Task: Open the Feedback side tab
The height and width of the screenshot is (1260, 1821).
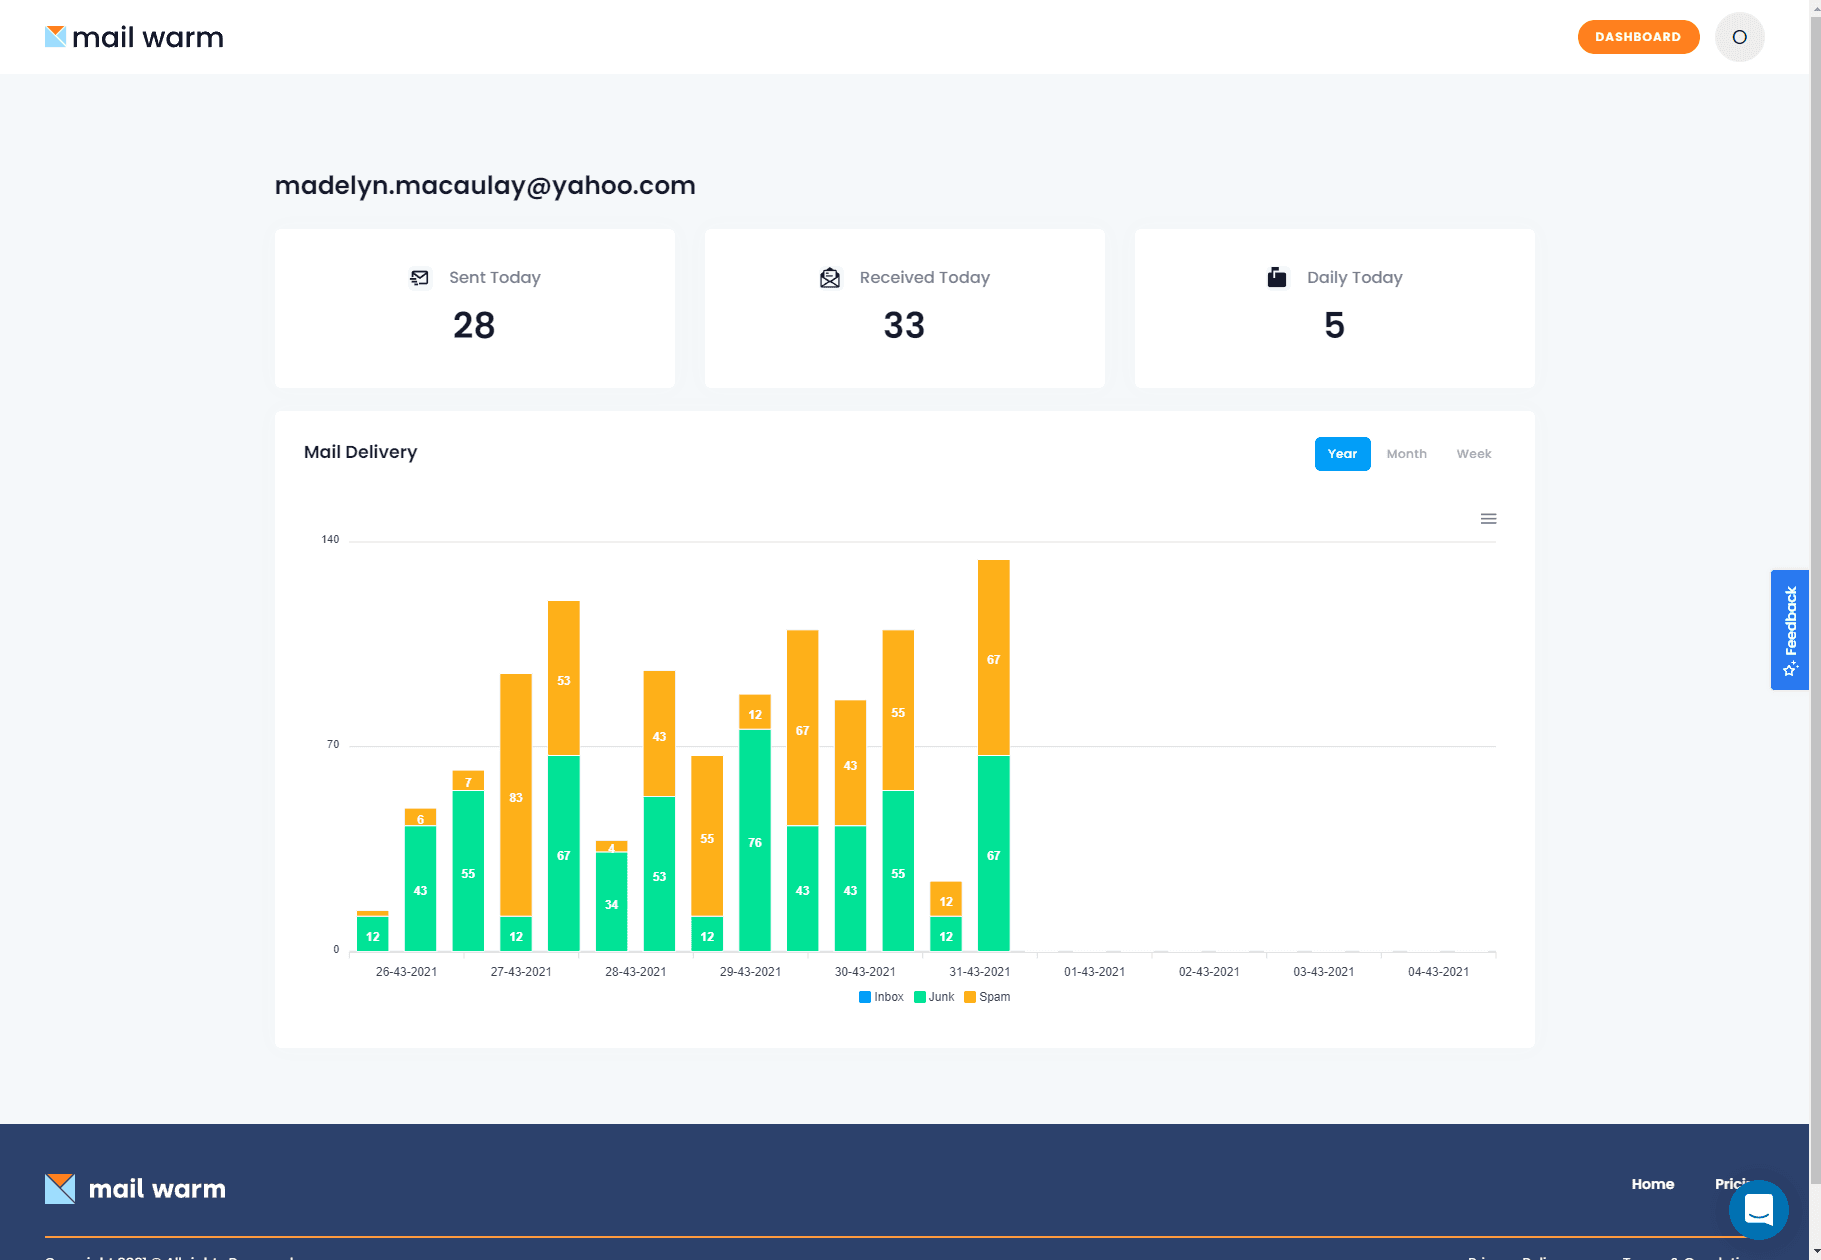Action: point(1789,630)
